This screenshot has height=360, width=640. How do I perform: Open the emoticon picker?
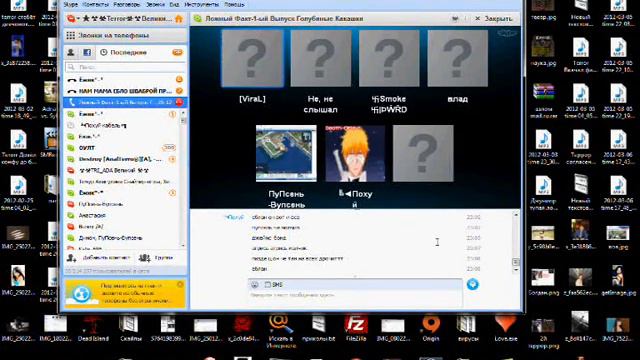pos(254,284)
